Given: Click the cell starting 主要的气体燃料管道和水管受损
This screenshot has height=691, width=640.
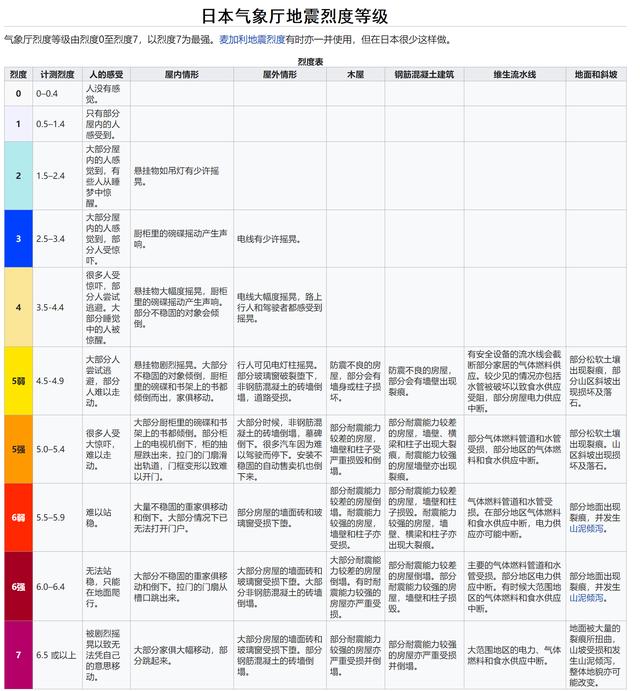Looking at the screenshot, I should [x=515, y=587].
